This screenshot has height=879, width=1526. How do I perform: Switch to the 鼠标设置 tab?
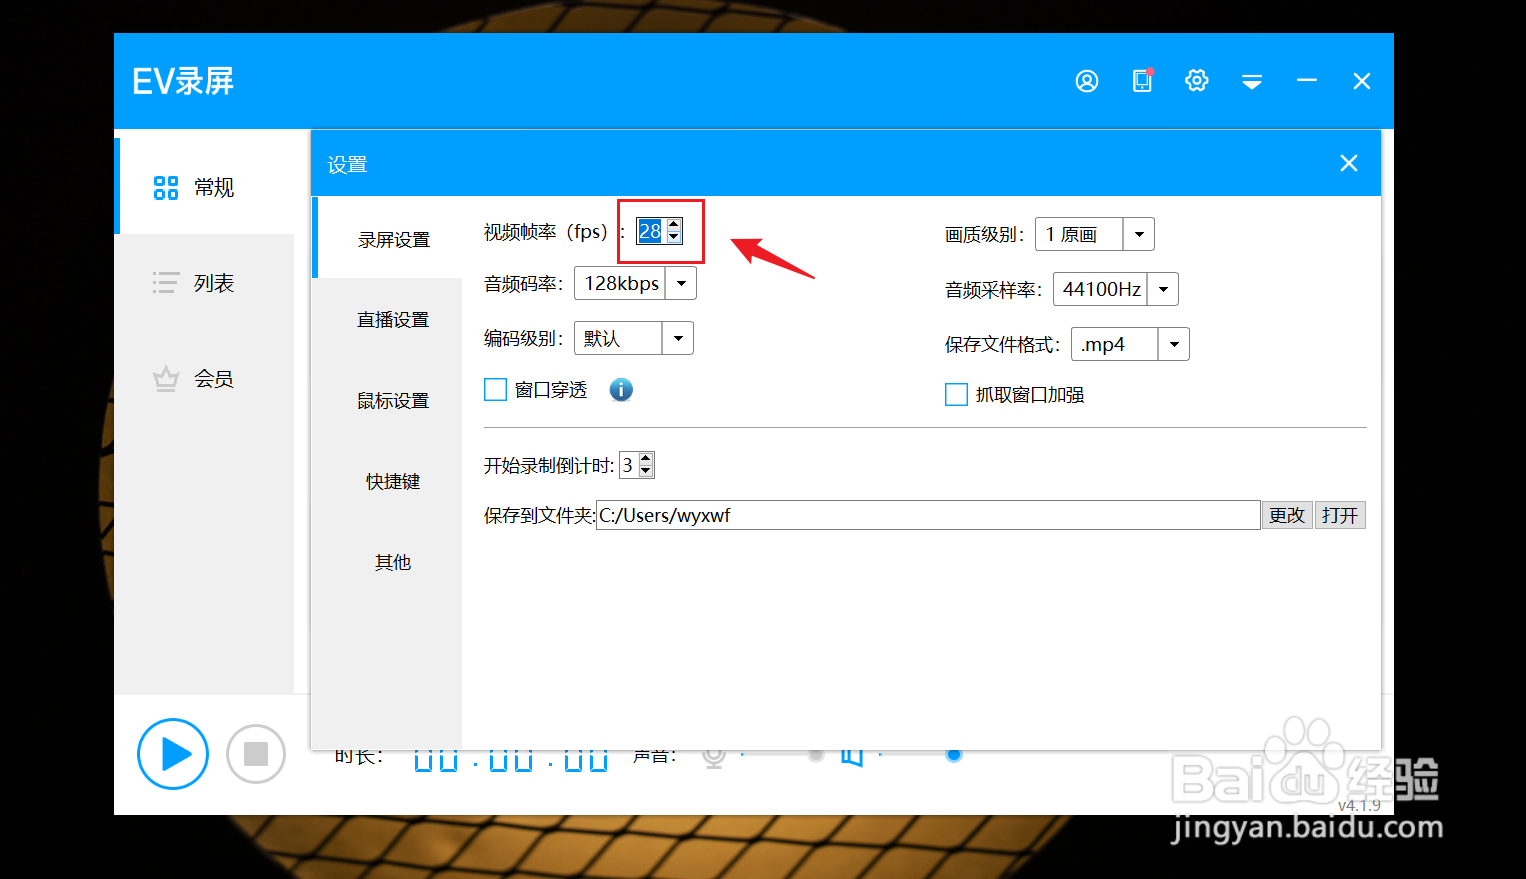393,400
